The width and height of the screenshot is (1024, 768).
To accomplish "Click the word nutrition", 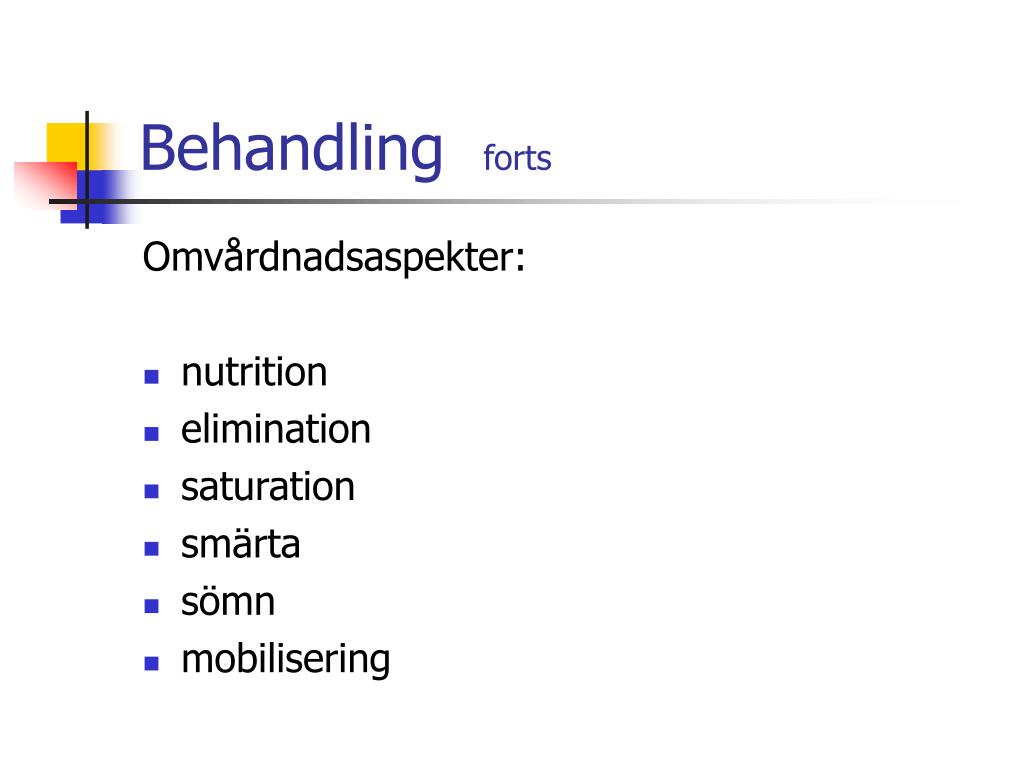I will (x=254, y=372).
